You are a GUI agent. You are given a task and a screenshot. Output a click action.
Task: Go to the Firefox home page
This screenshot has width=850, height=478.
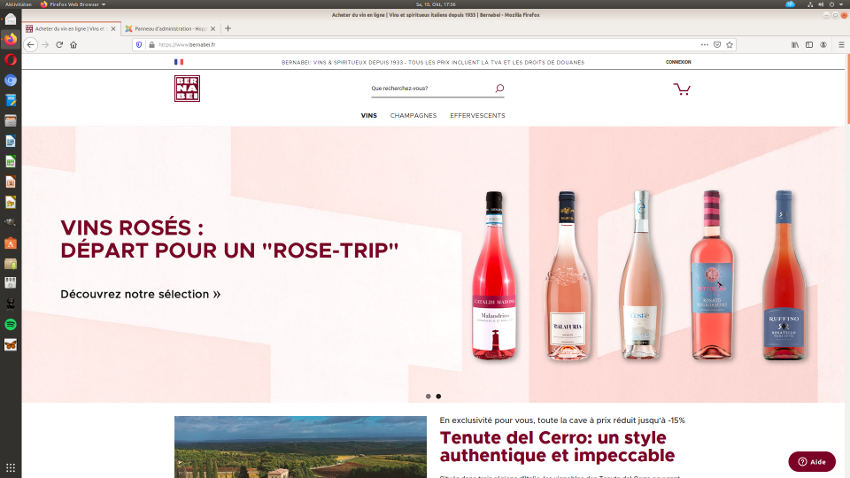(x=74, y=45)
